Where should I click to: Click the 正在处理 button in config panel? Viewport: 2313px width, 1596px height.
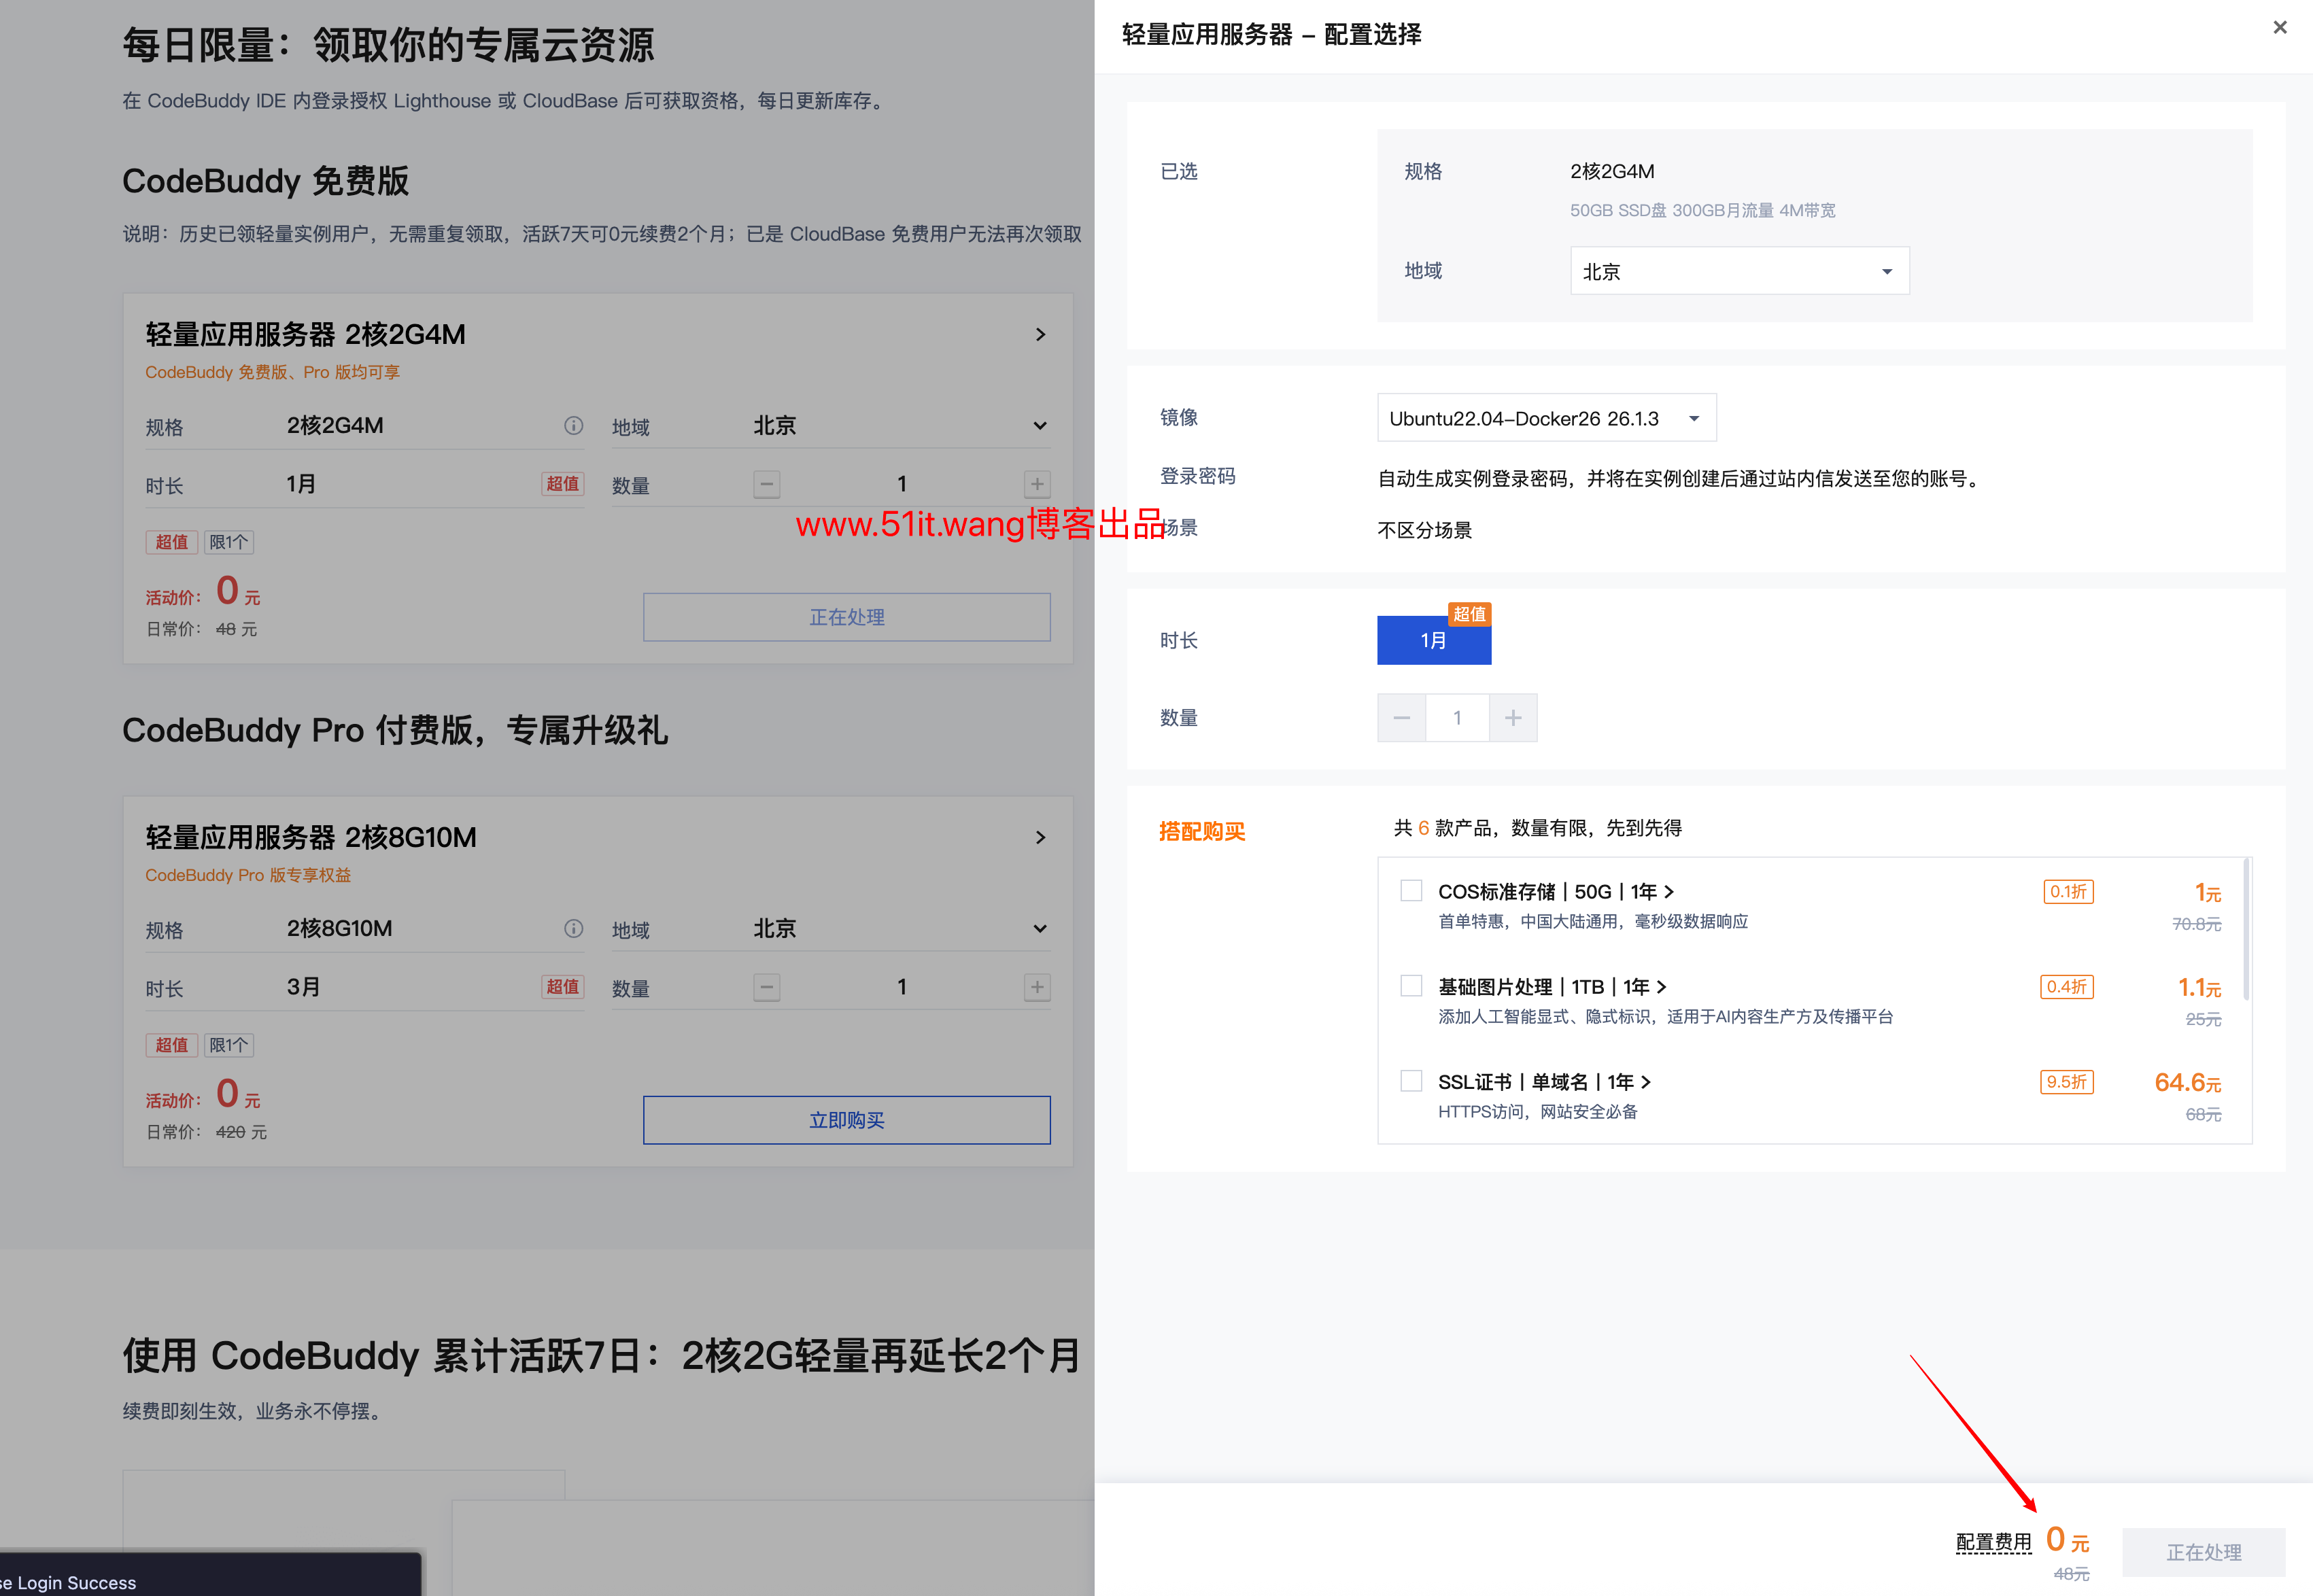pyautogui.click(x=2204, y=1552)
